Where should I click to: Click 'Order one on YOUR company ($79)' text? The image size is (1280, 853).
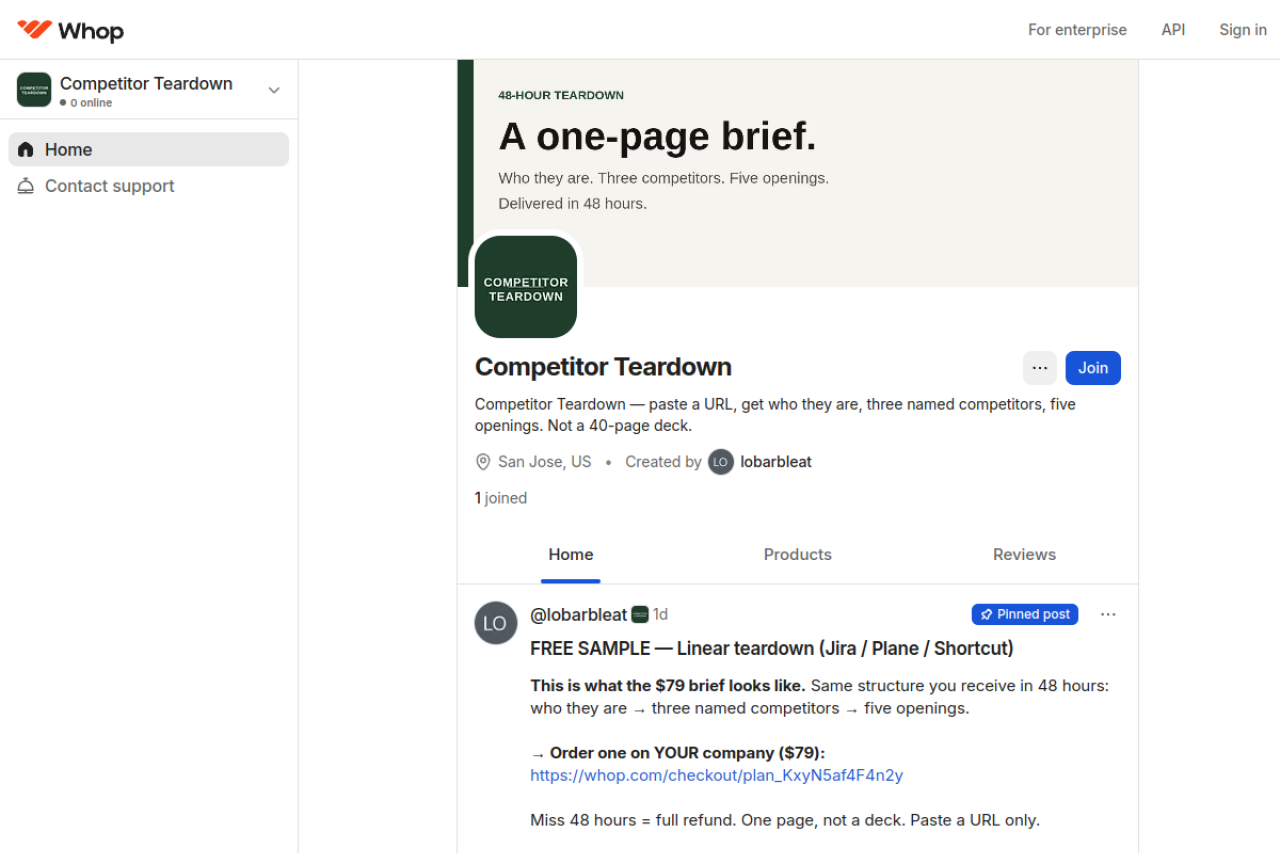coord(687,753)
